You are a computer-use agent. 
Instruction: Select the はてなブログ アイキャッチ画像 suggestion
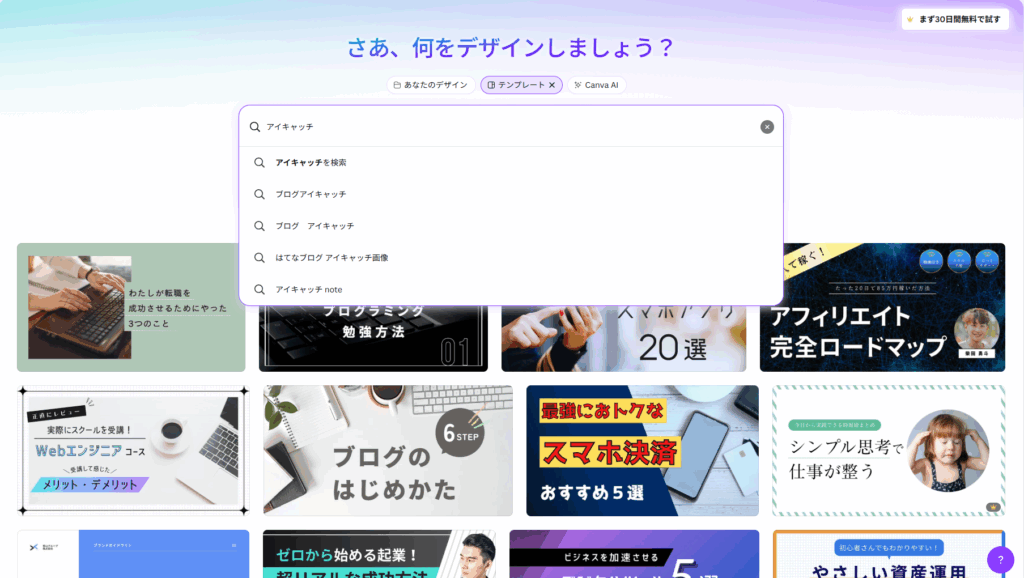[x=331, y=257]
